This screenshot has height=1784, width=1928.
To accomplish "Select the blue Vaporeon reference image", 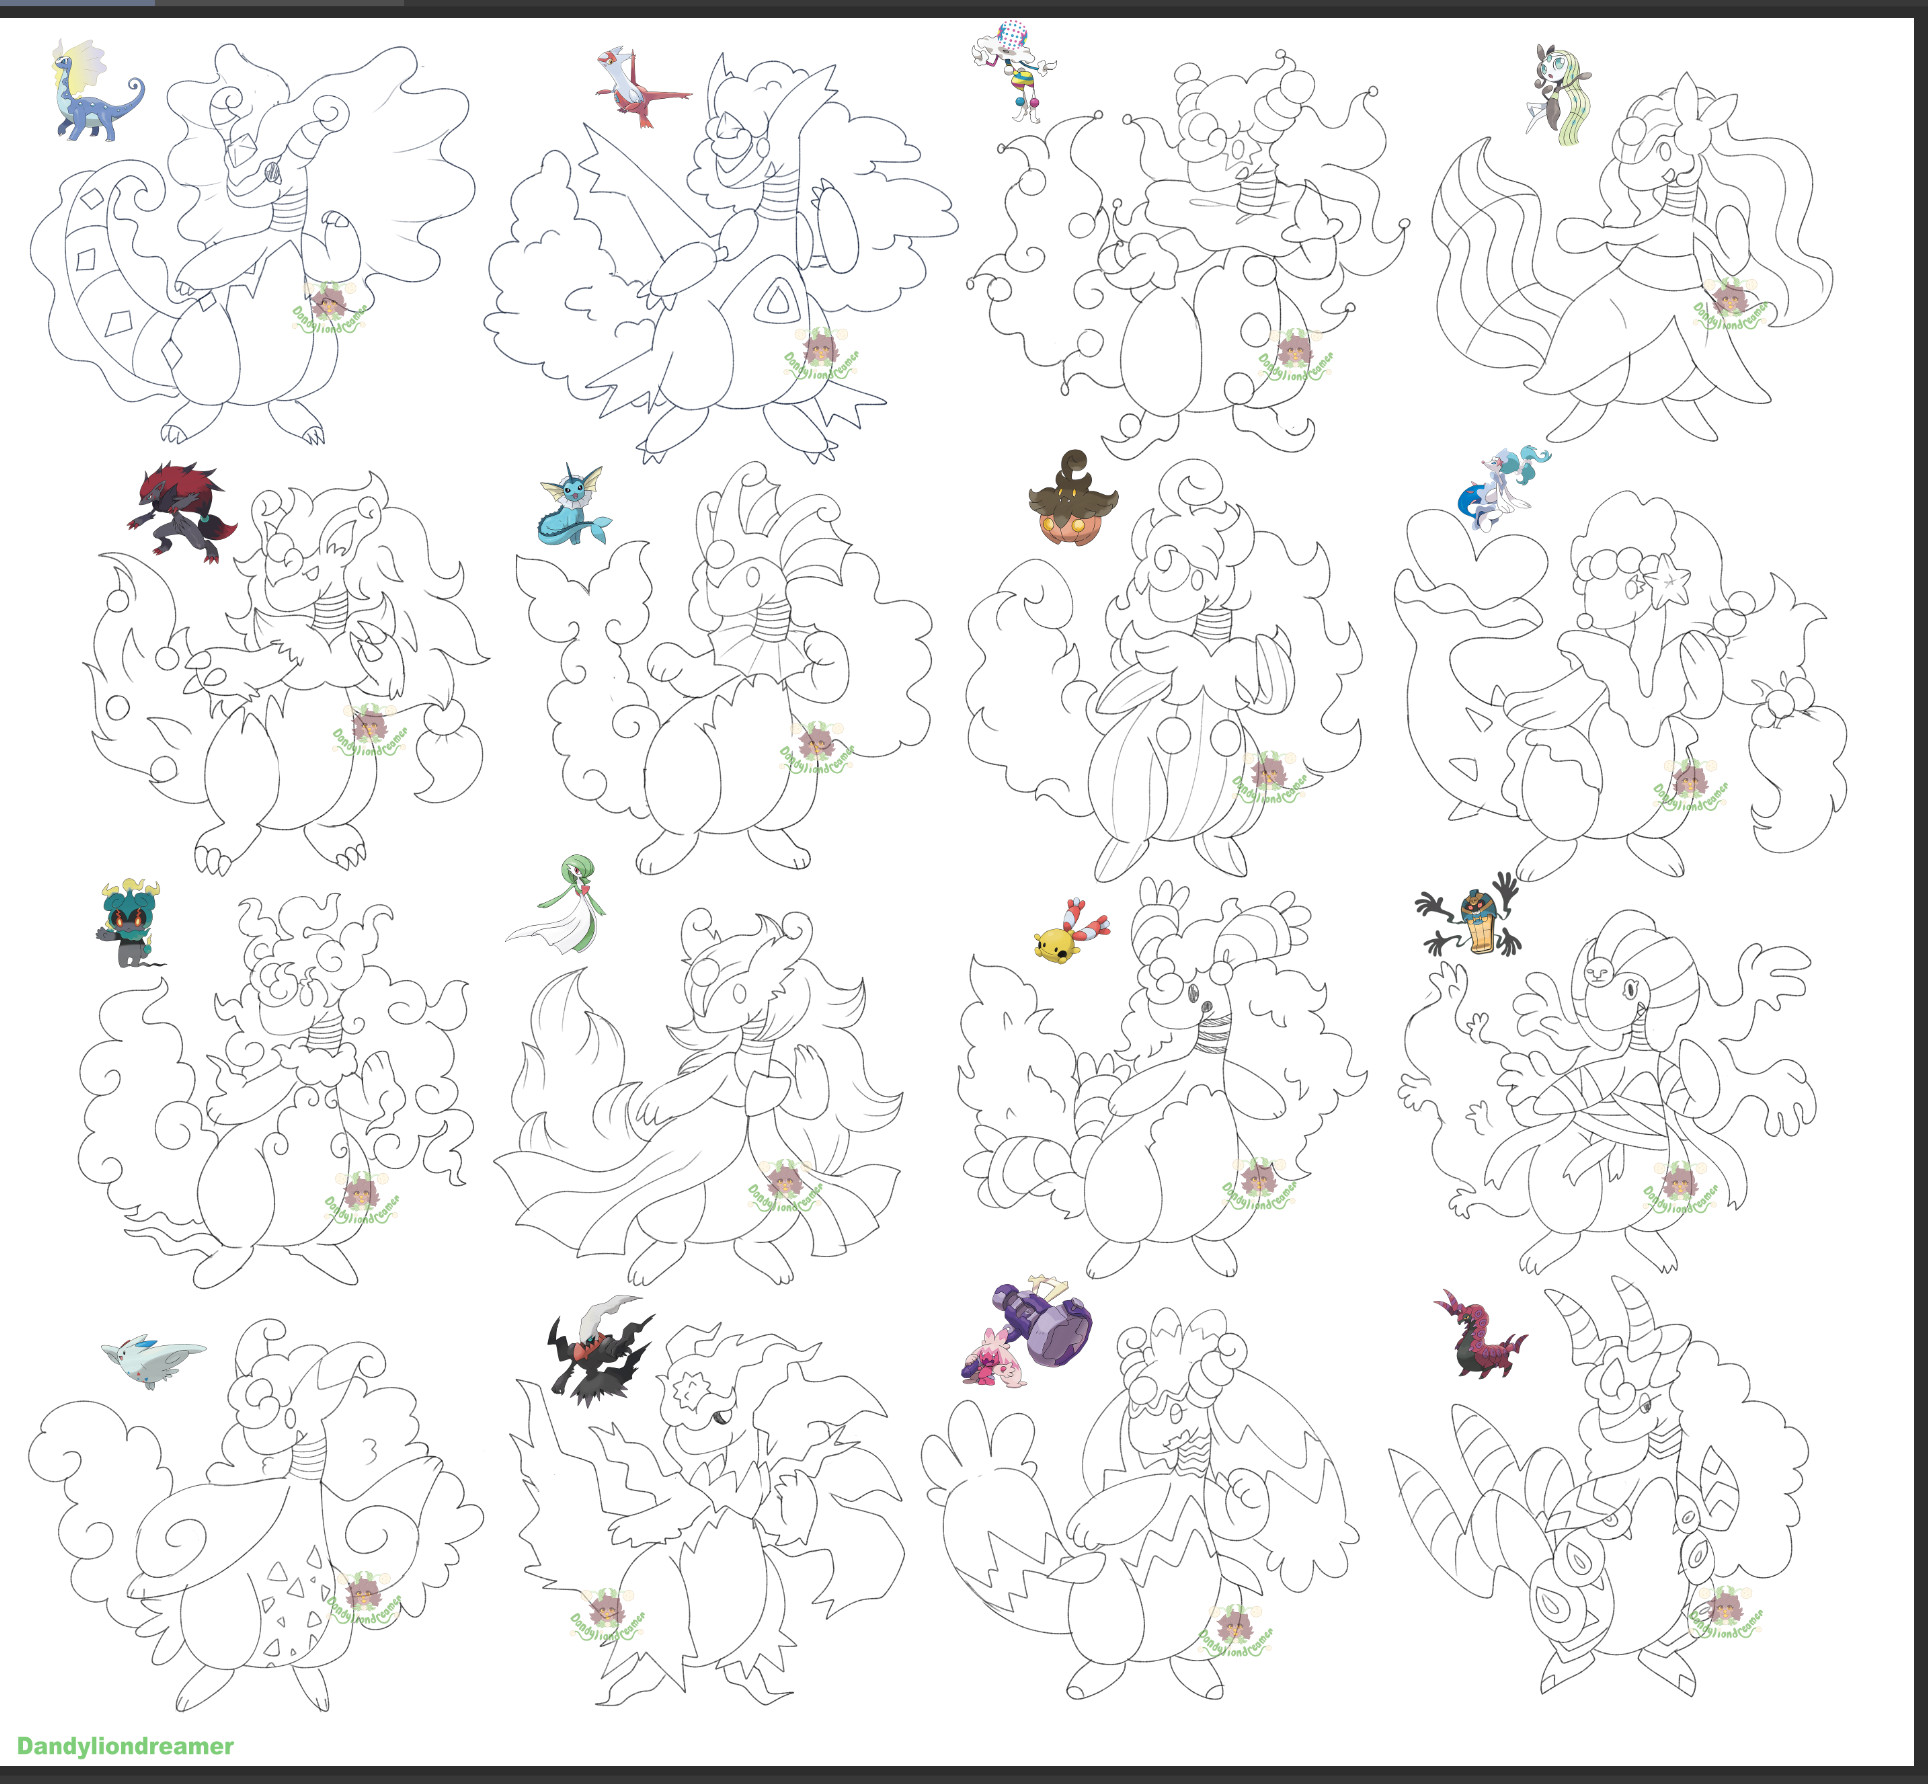I will [x=574, y=506].
